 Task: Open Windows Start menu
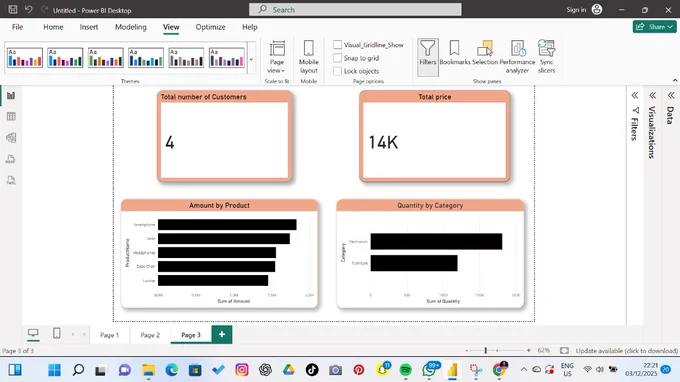55,369
